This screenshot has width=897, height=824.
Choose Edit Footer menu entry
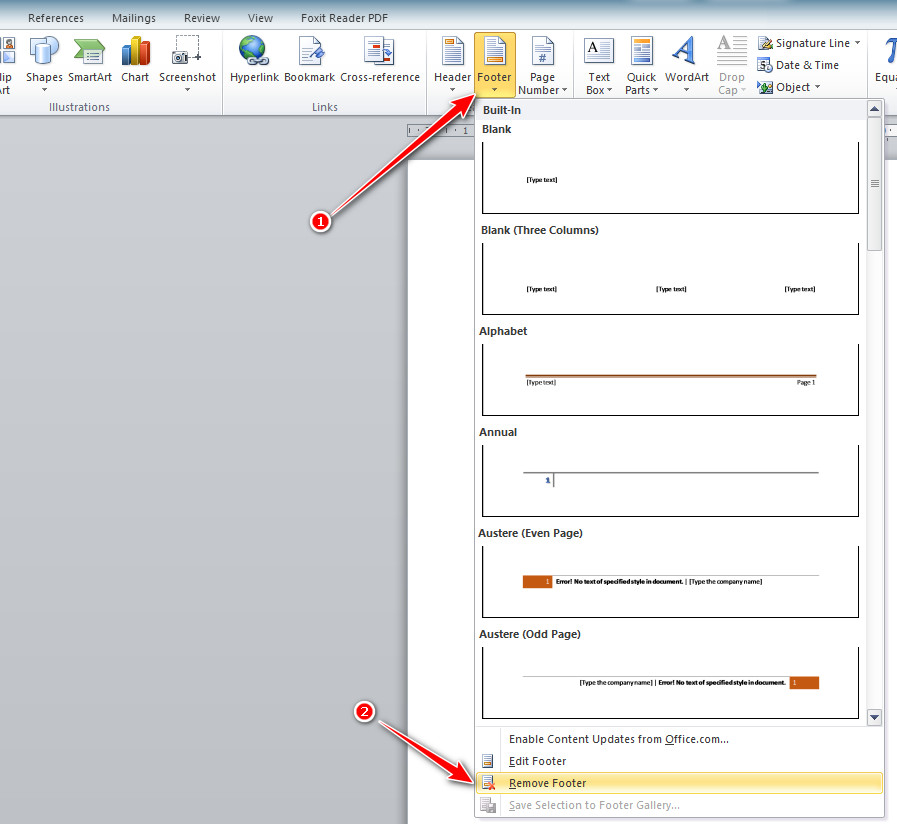537,761
